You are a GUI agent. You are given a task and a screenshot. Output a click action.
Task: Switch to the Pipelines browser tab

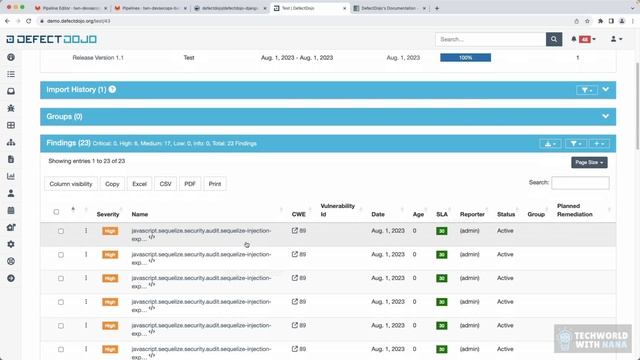151,8
